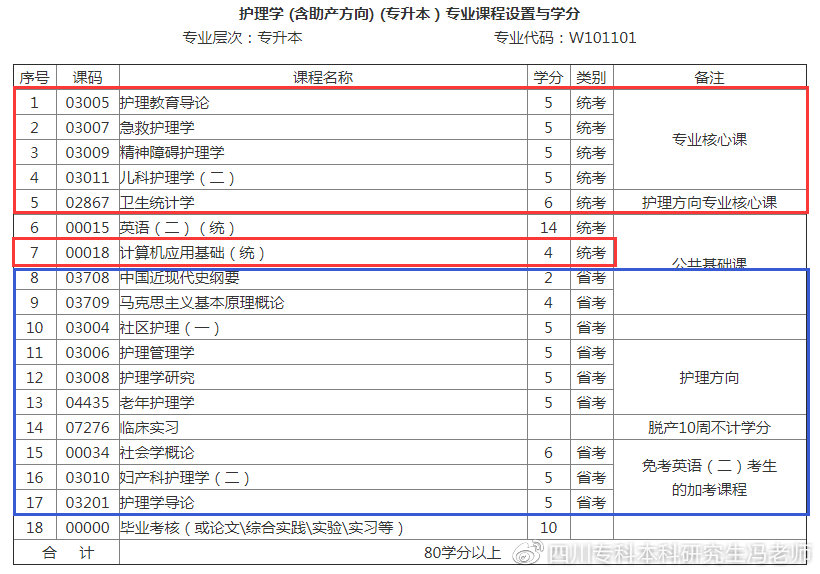Click the 备注 column header
820x574 pixels.
pos(709,77)
